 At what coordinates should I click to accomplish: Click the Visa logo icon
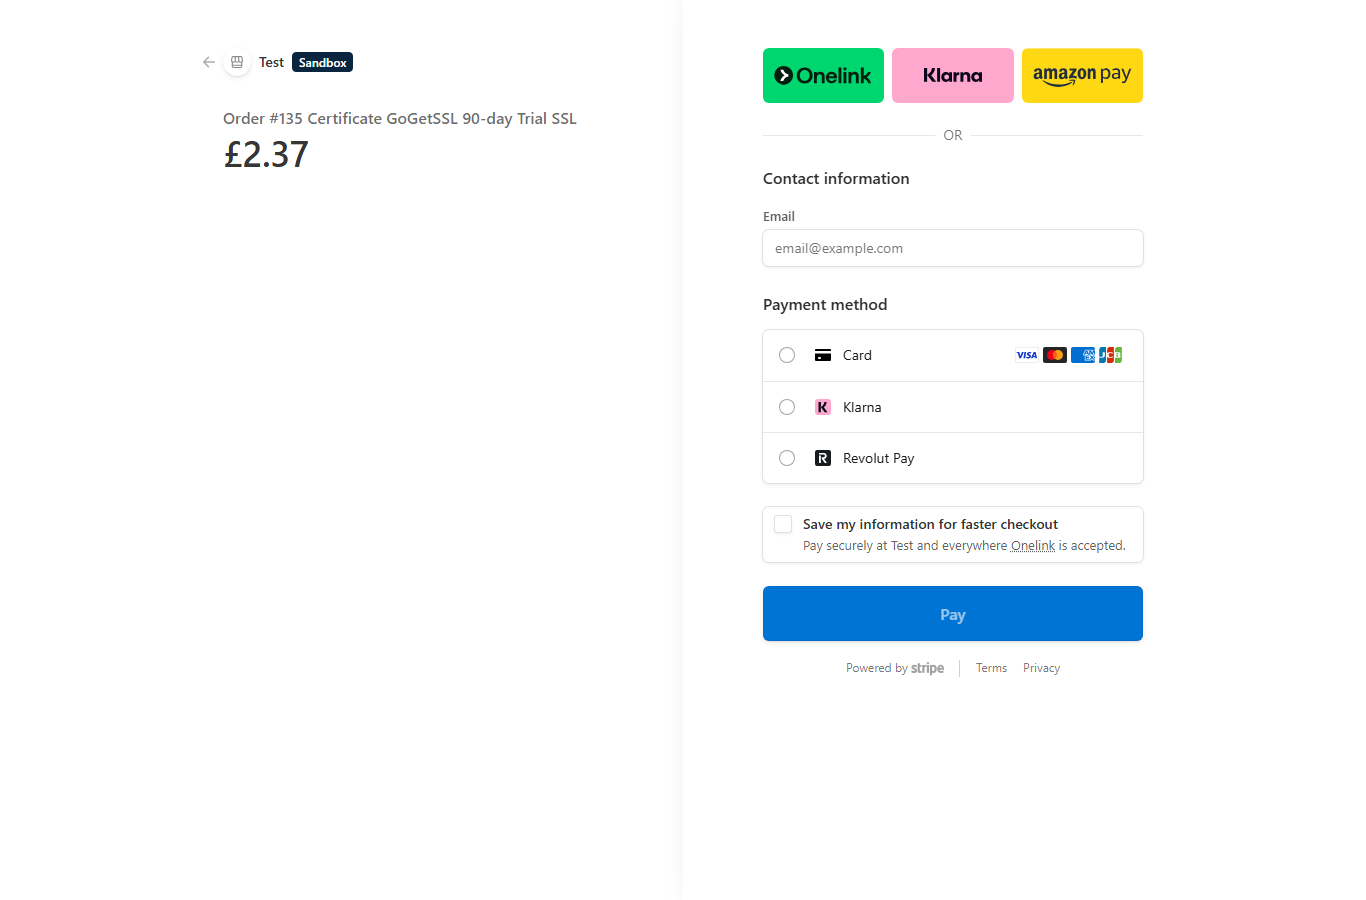[x=1027, y=355]
